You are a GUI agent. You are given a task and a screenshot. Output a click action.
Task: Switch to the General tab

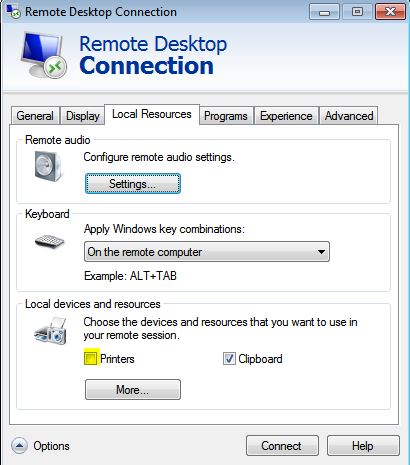[x=35, y=116]
